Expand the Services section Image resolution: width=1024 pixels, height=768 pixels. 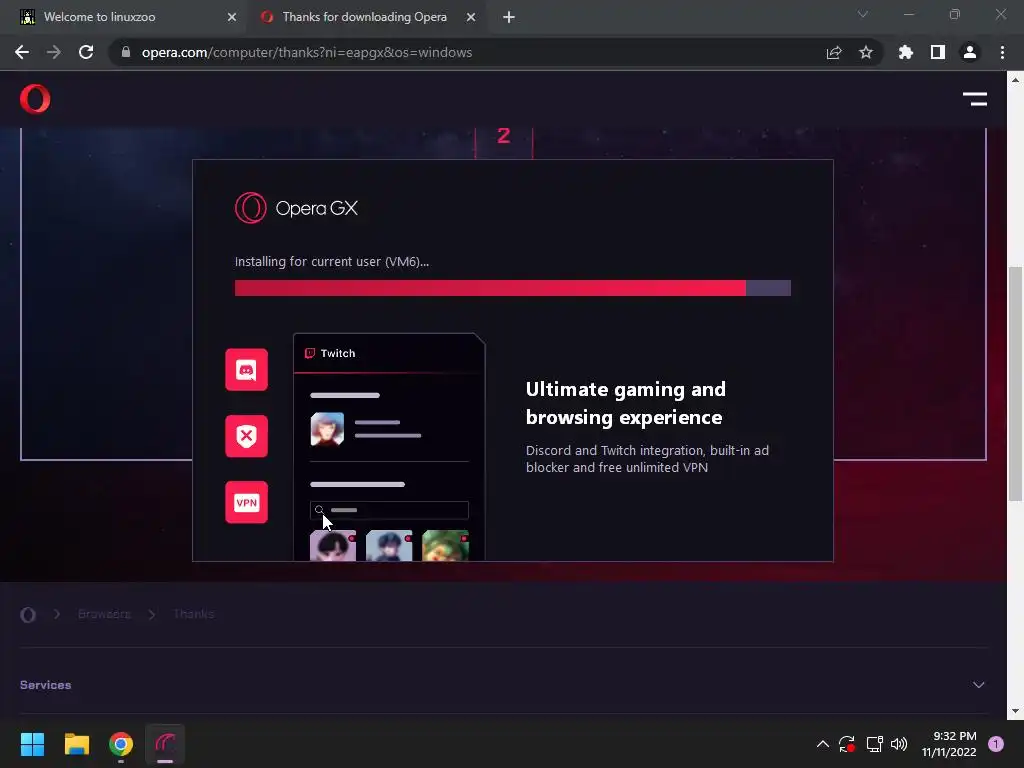tap(503, 685)
